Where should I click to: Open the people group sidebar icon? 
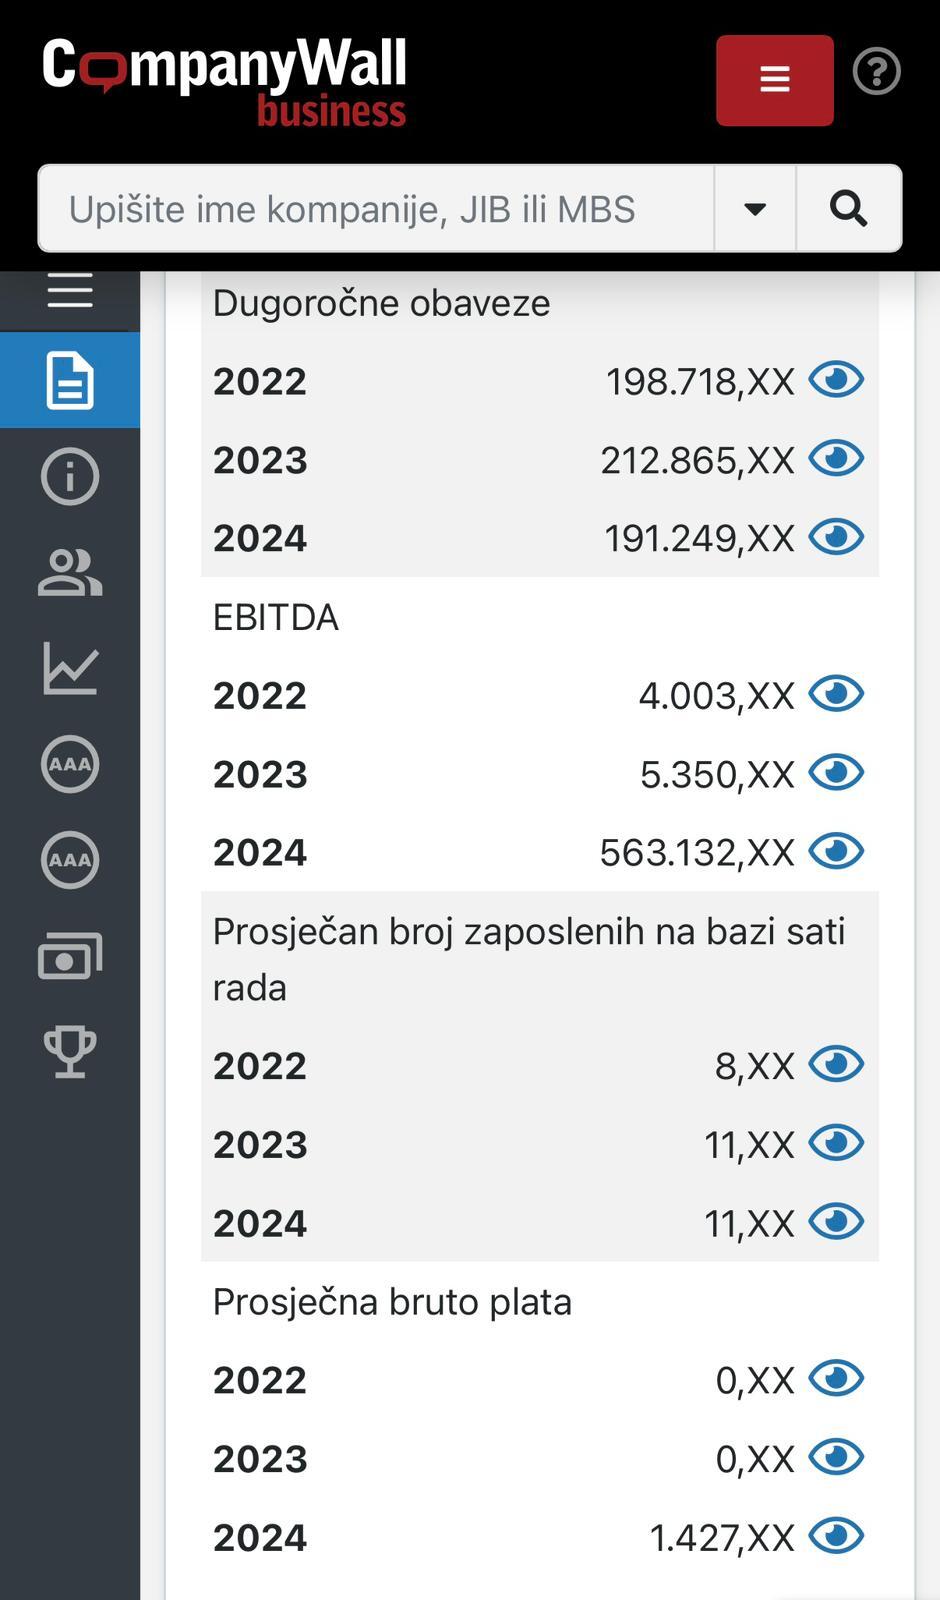70,572
